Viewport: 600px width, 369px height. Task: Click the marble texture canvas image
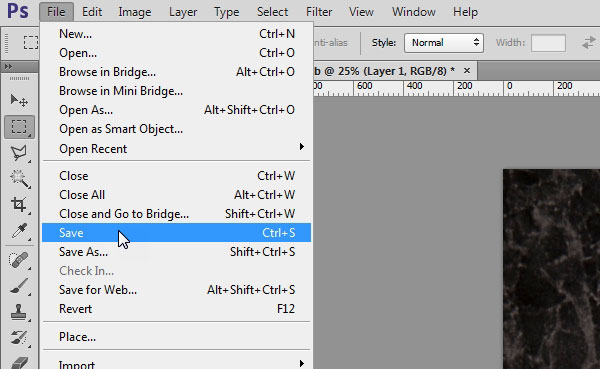click(x=551, y=269)
